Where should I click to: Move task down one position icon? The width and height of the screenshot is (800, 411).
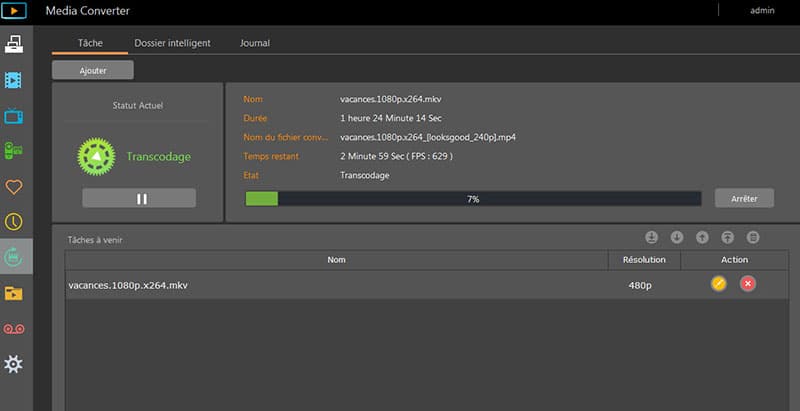(x=677, y=237)
